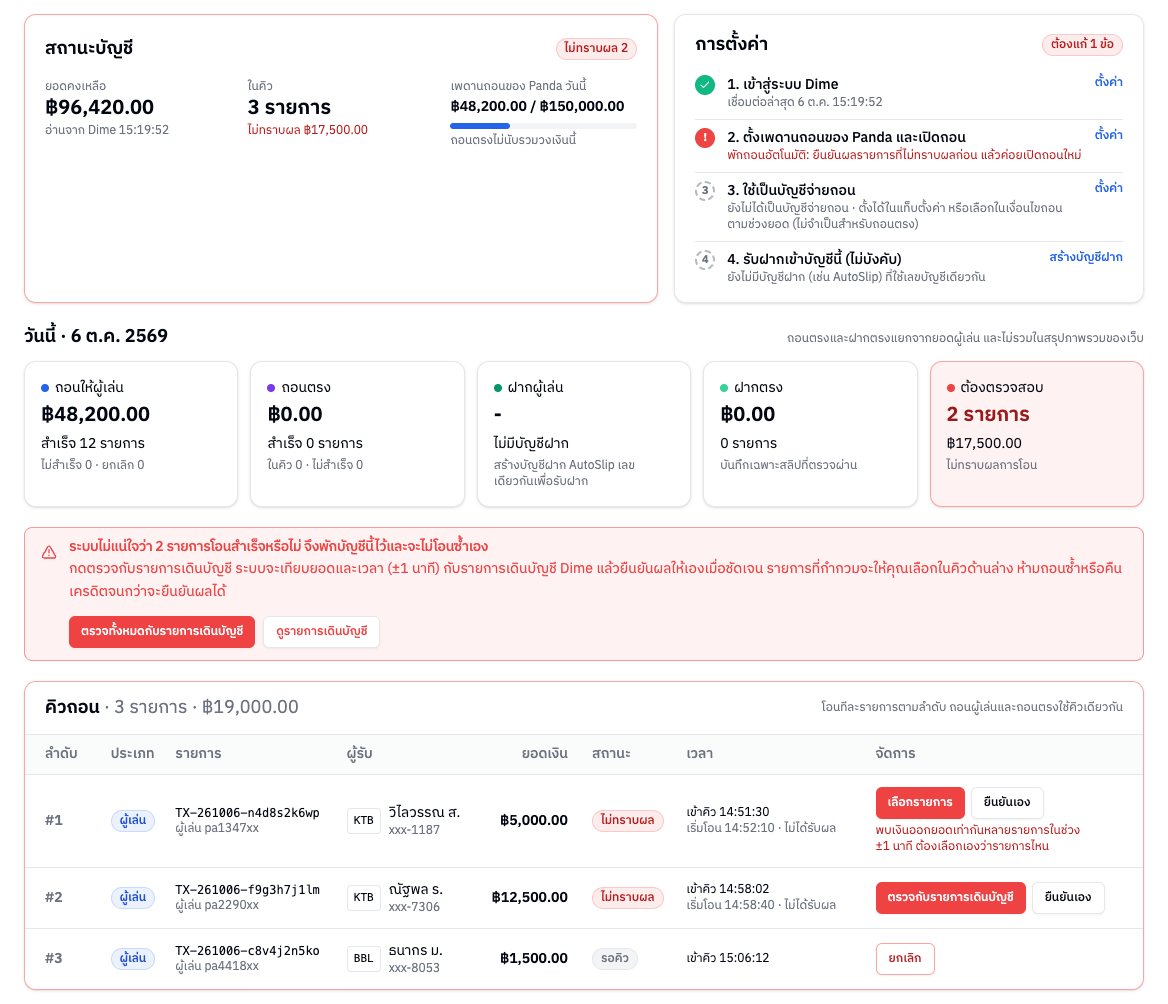Click the green checkmark icon for step 1
1168x1004 pixels.
coord(705,85)
